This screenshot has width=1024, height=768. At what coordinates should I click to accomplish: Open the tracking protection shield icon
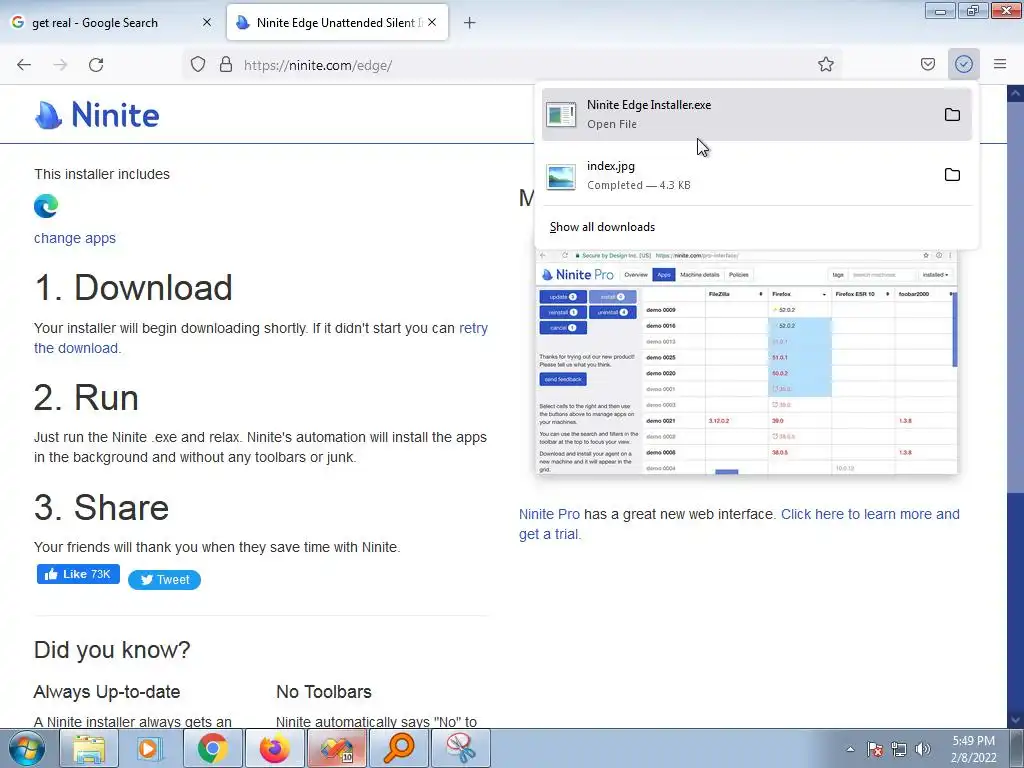click(198, 65)
